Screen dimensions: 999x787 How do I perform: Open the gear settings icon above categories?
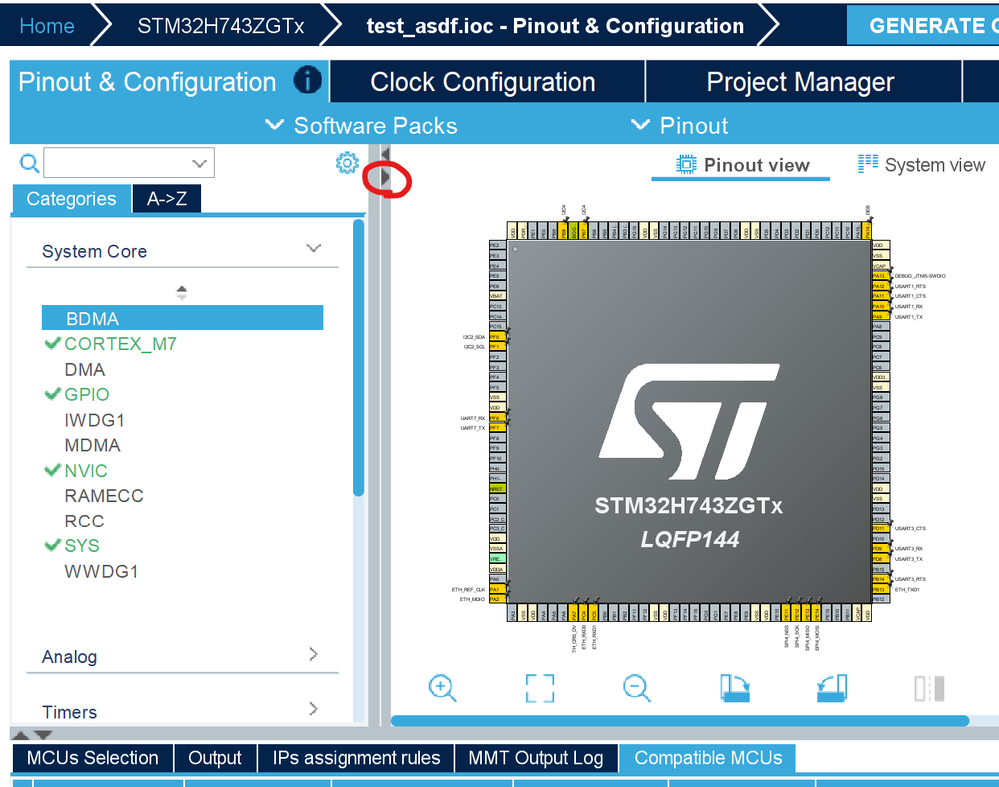click(x=347, y=163)
